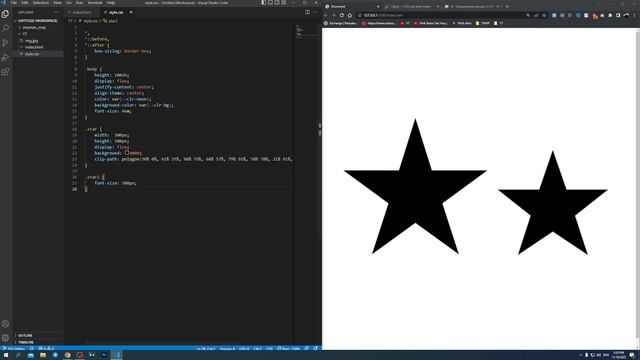Click the browser vertical scrollbar
This screenshot has width=640, height=360.
[x=638, y=188]
